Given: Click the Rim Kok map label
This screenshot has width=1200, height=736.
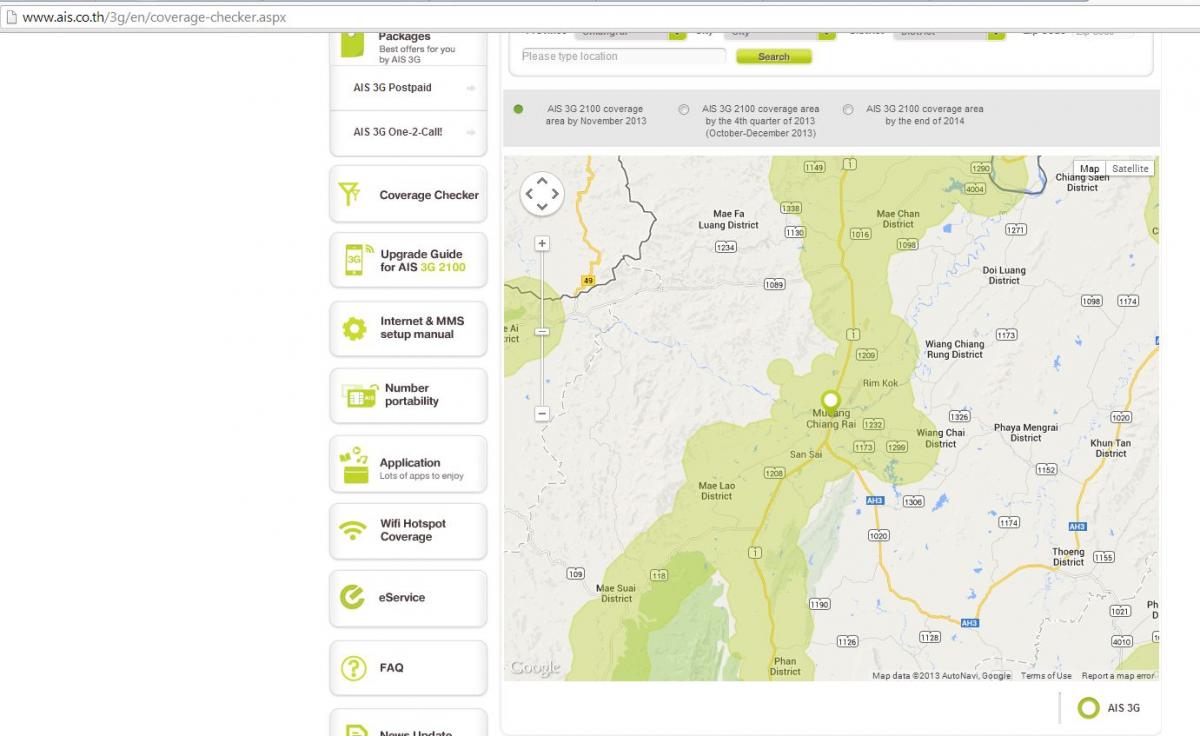Looking at the screenshot, I should pyautogui.click(x=880, y=383).
